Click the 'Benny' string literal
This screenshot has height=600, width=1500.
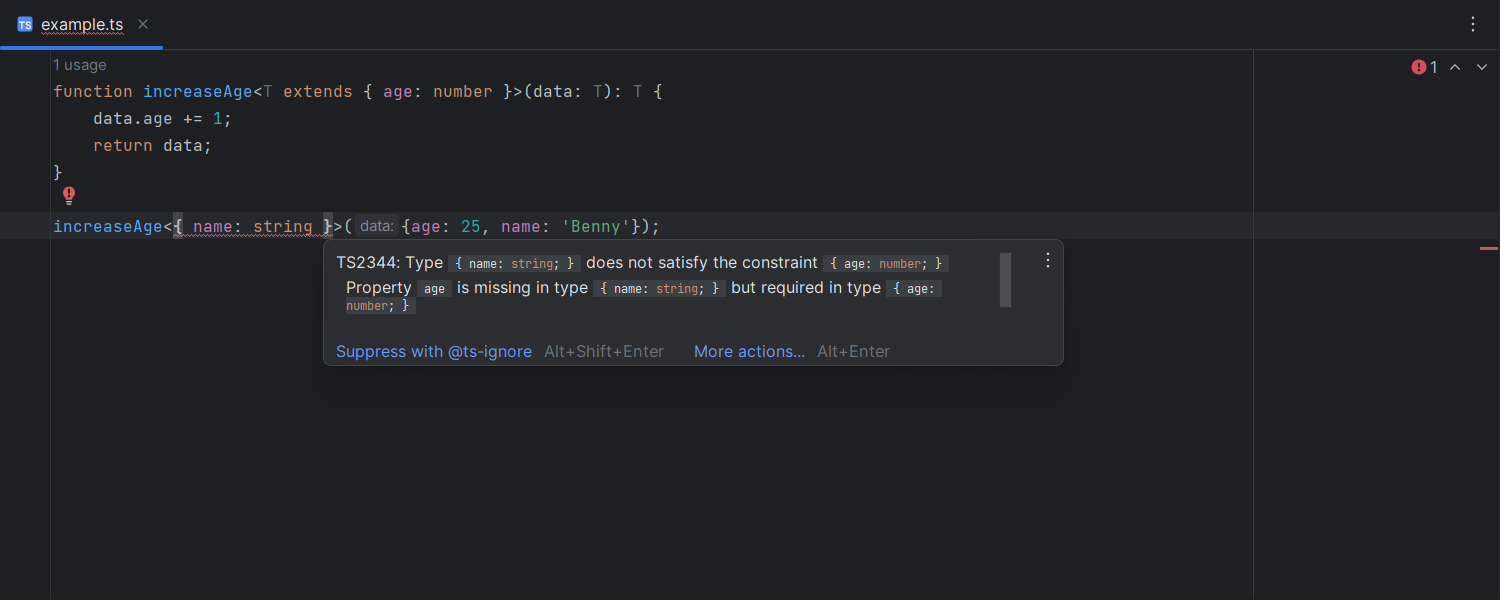tap(596, 226)
